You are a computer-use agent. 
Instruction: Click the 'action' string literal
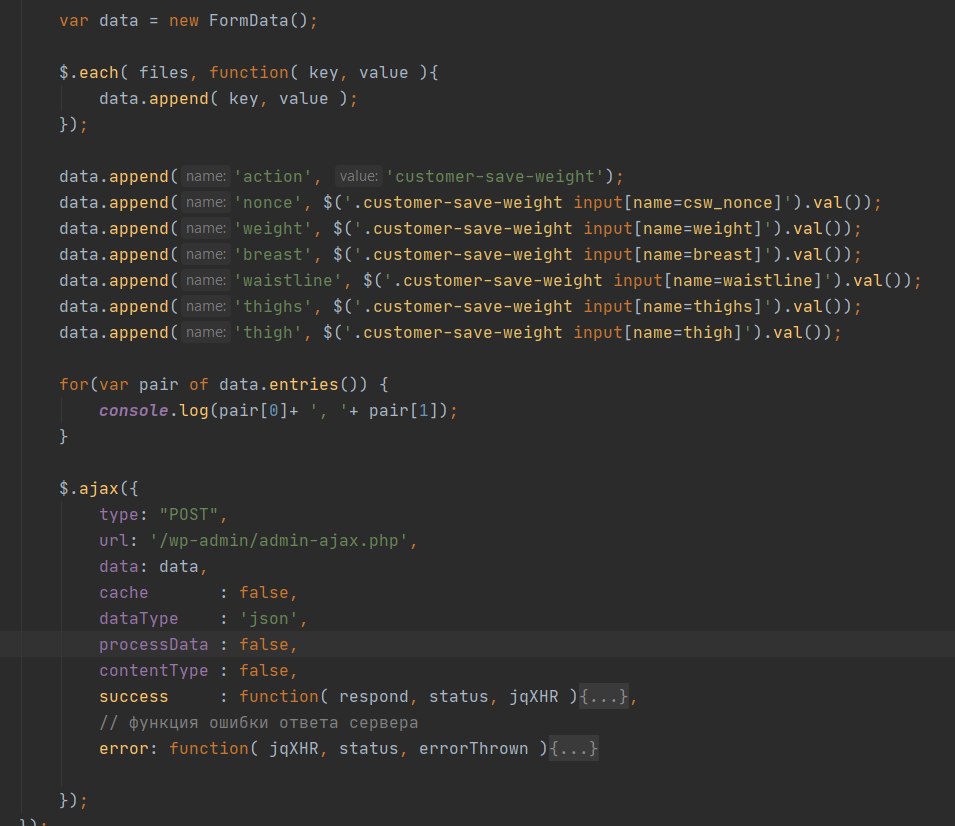(x=273, y=177)
